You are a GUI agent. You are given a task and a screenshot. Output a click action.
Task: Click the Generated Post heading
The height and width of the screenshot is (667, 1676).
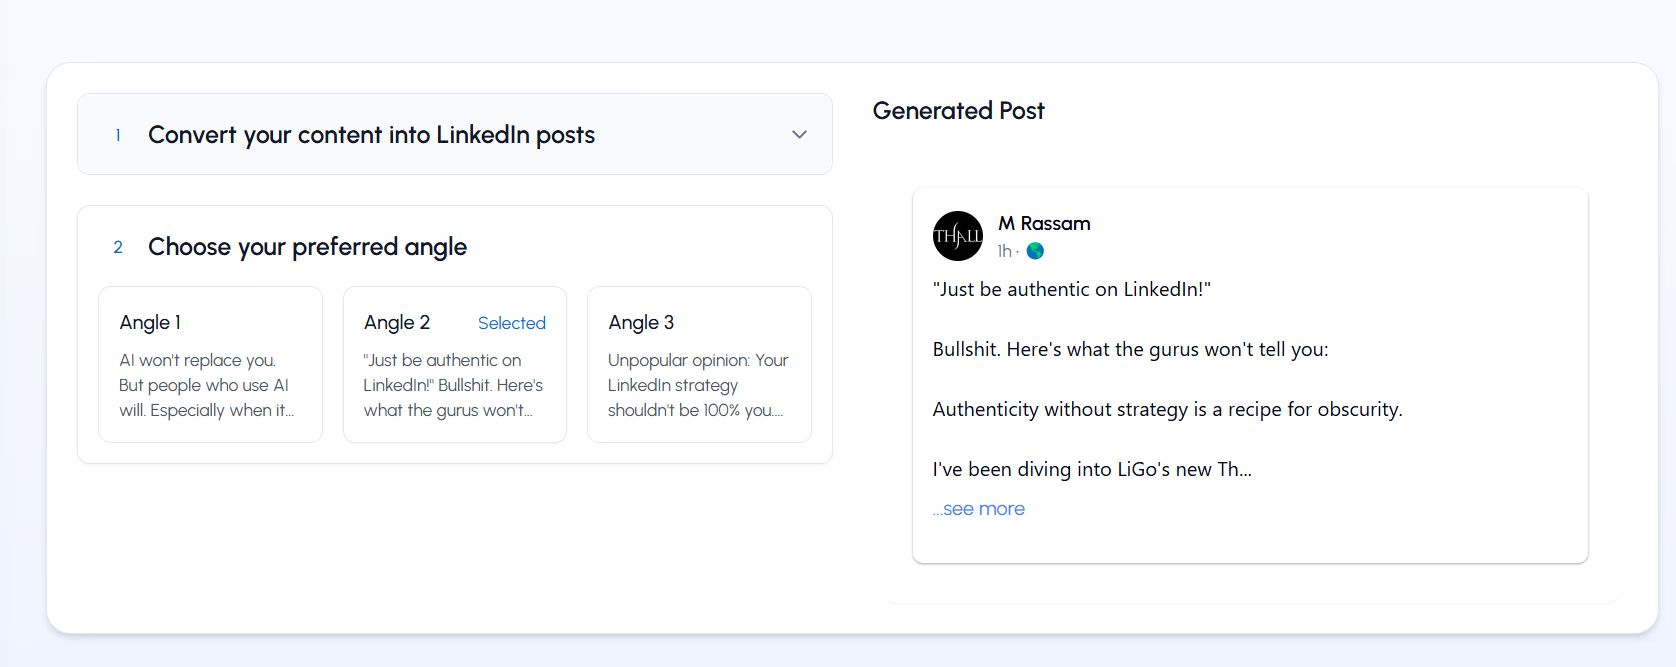click(x=958, y=111)
